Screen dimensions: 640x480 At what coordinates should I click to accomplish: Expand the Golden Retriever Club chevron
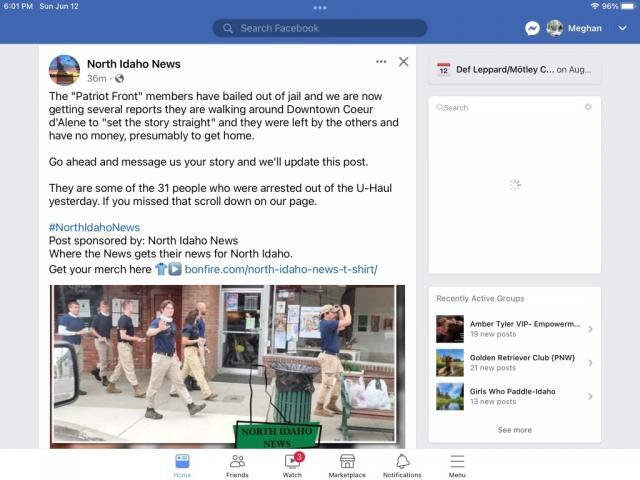click(x=590, y=363)
